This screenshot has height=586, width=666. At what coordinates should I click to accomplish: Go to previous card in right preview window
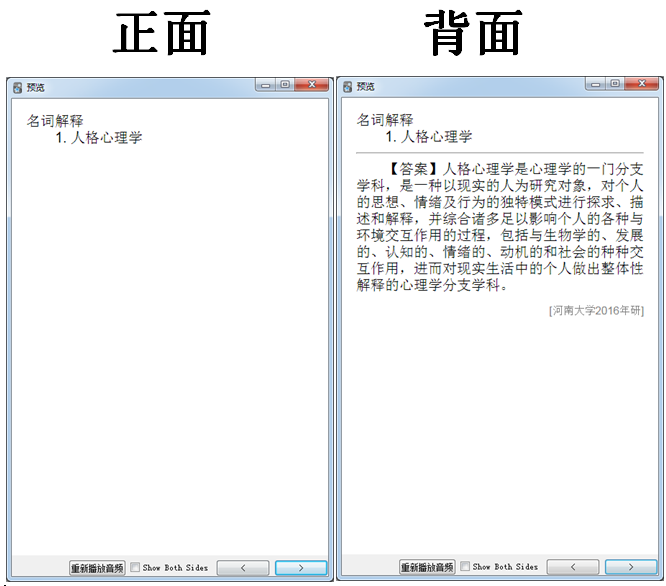coord(573,567)
